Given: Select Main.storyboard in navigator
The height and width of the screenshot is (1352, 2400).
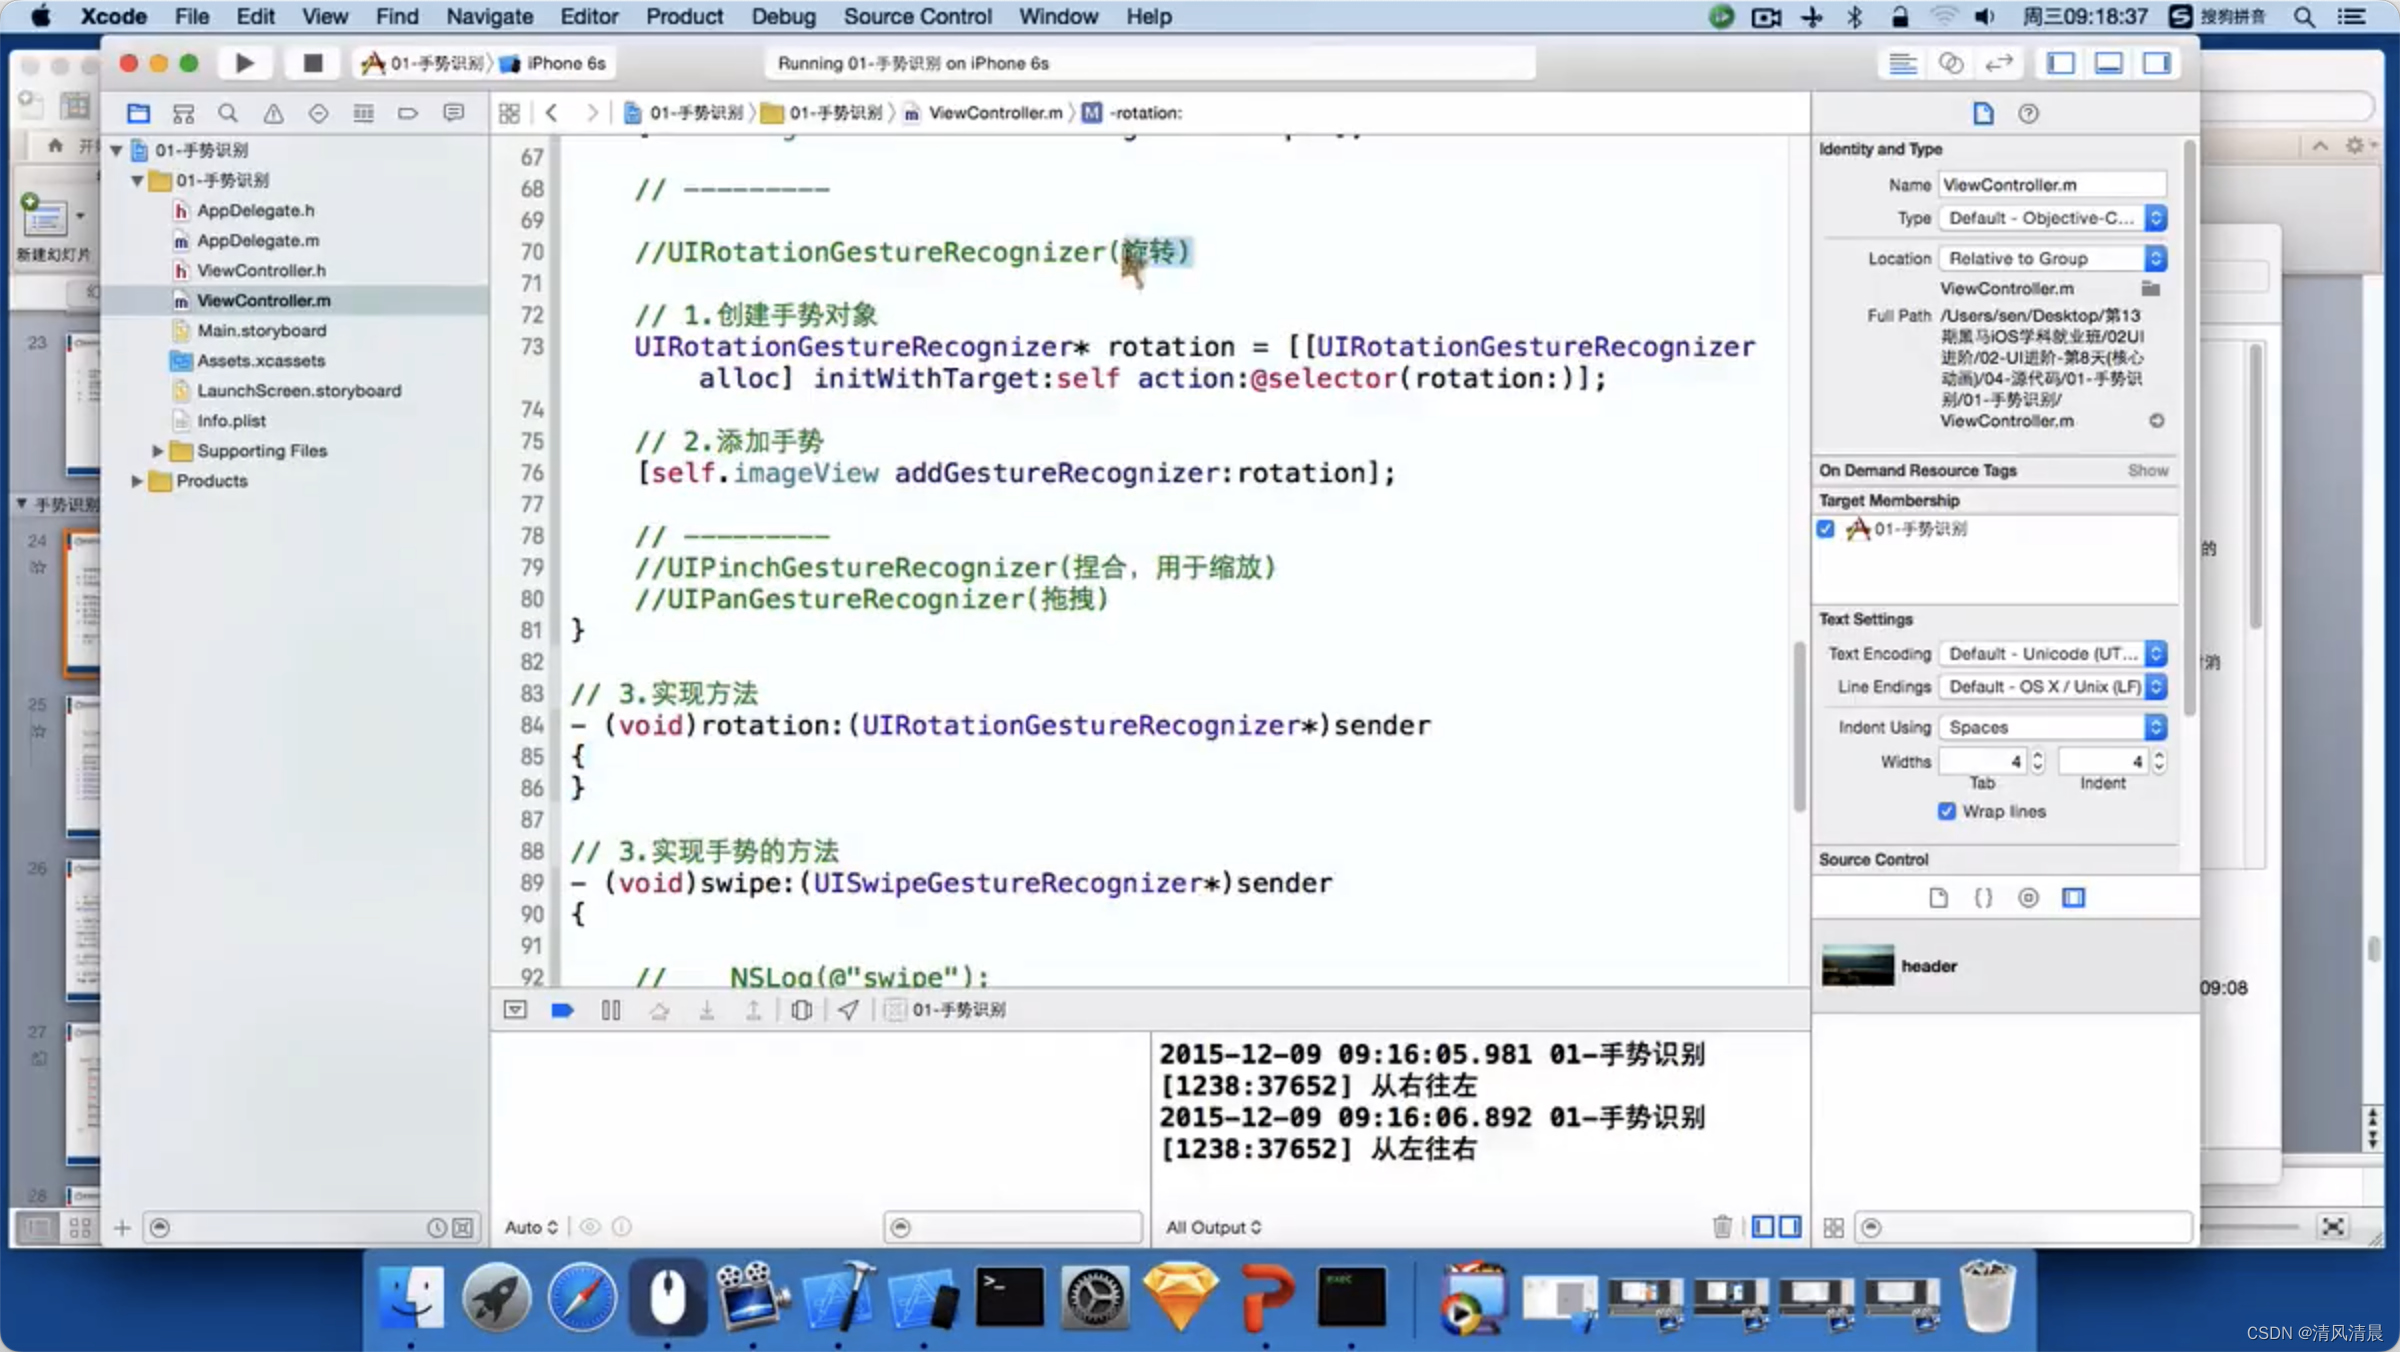Looking at the screenshot, I should (x=262, y=330).
